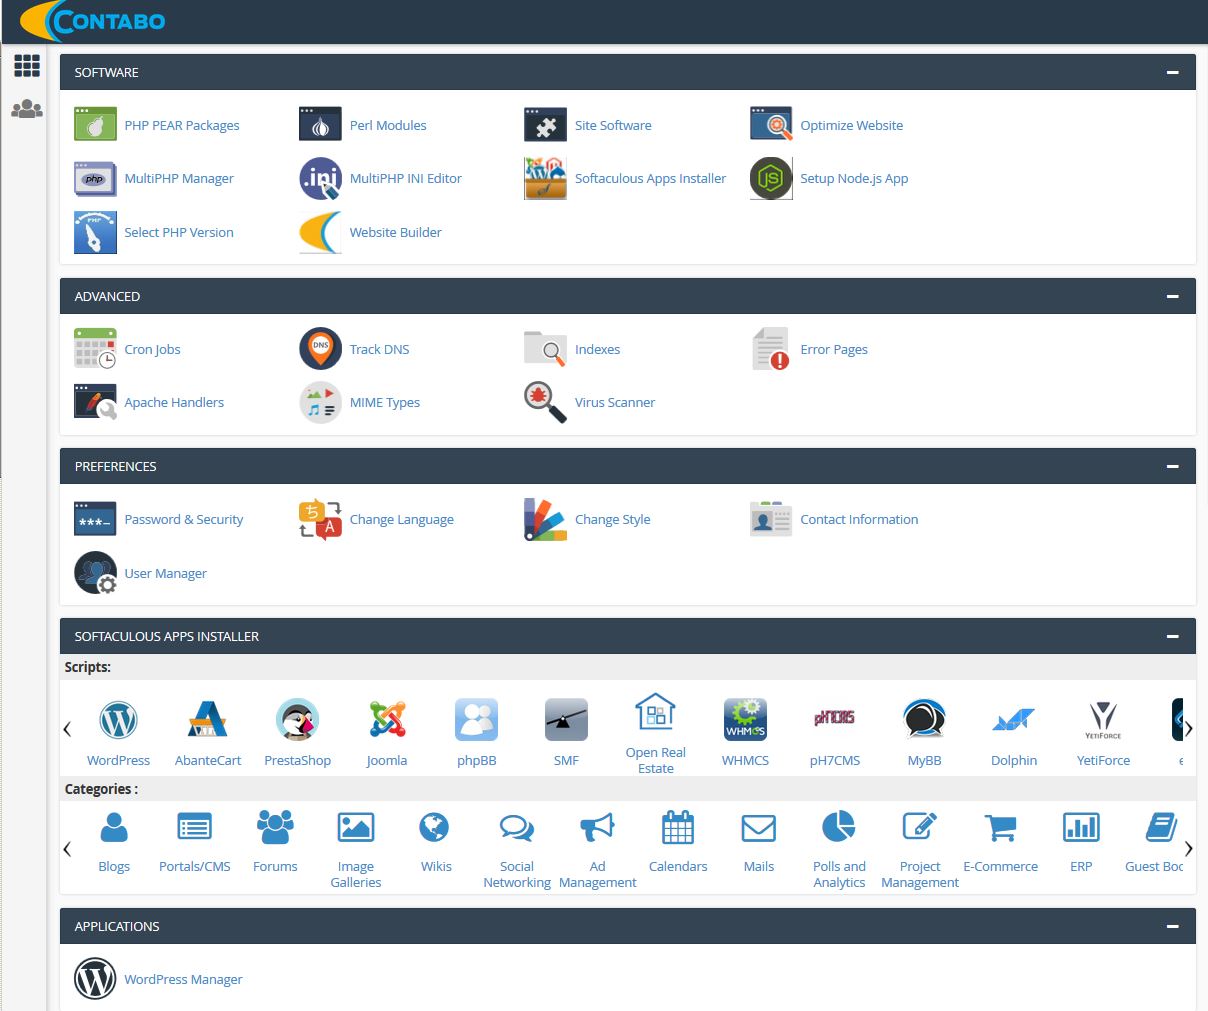Browse the Wikis category

(436, 843)
